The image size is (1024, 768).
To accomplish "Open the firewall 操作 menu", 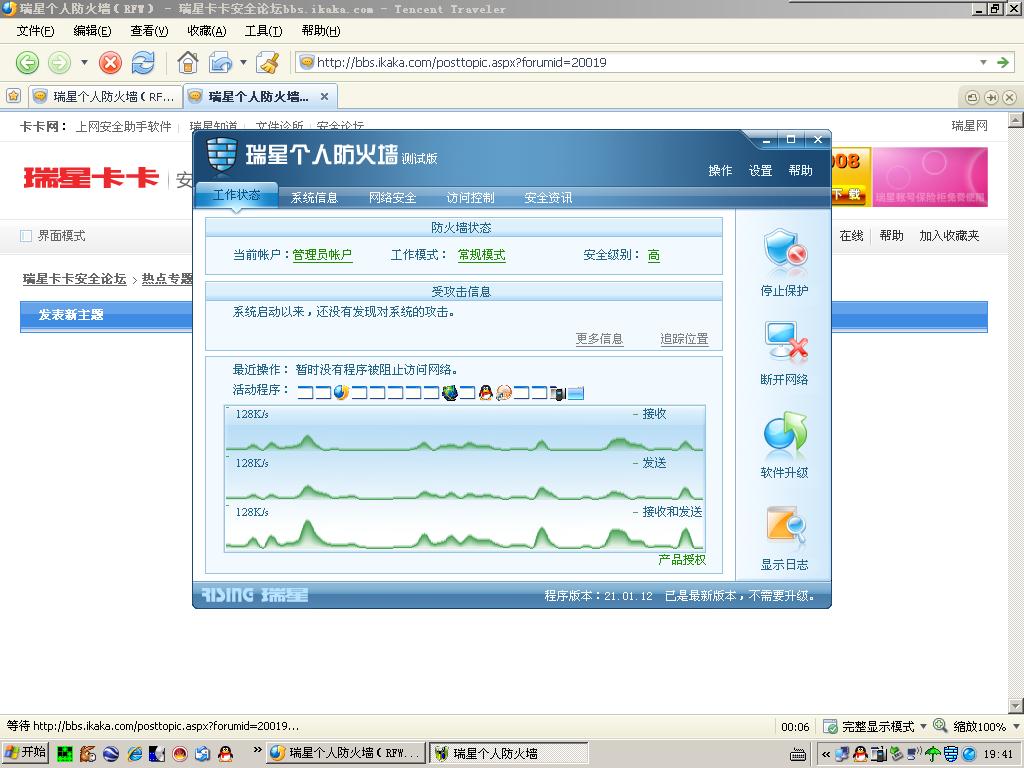I will click(720, 170).
